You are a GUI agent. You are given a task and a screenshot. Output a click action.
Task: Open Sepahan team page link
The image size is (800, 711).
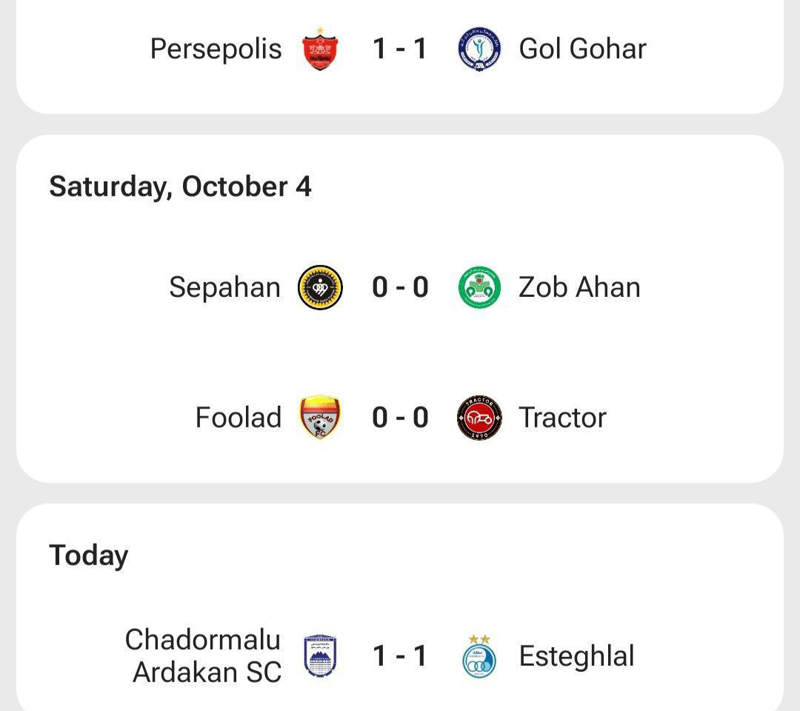pos(225,288)
